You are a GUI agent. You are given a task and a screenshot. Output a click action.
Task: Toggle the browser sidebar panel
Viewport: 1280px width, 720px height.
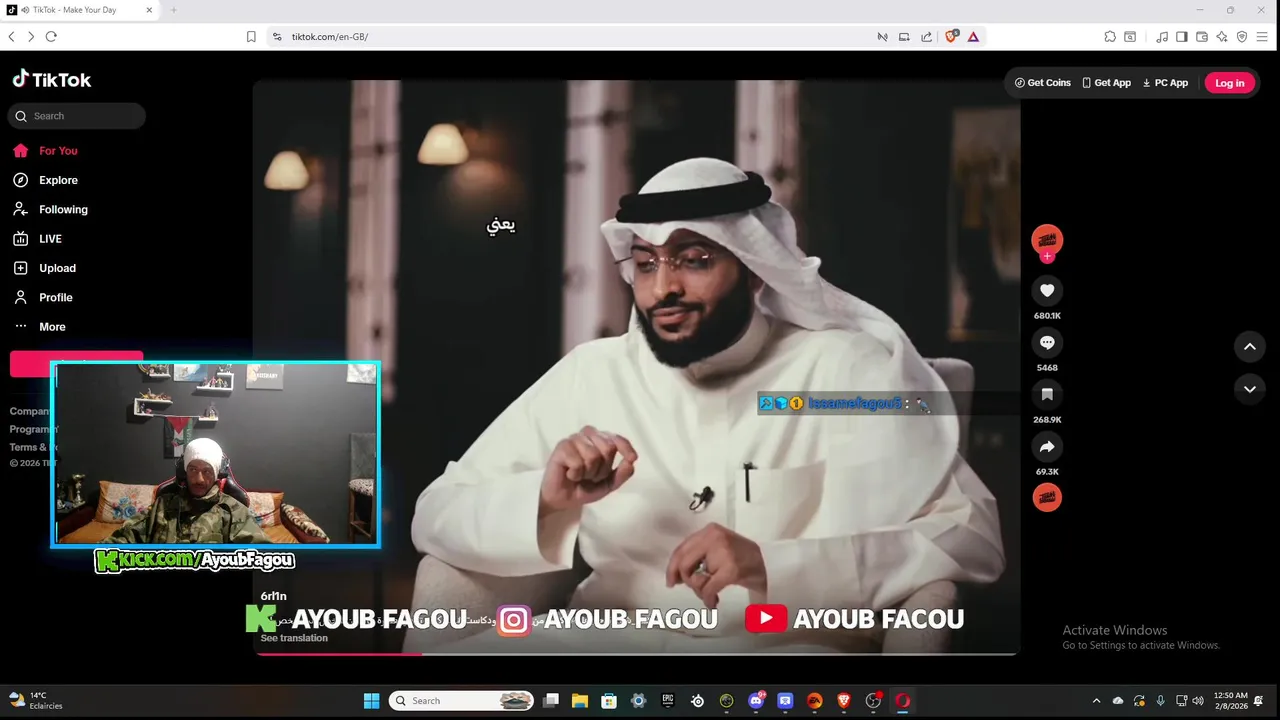pyautogui.click(x=1181, y=36)
